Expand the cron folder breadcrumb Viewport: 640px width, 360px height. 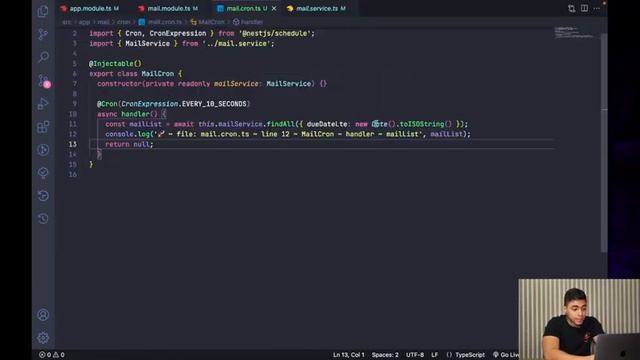pyautogui.click(x=123, y=22)
